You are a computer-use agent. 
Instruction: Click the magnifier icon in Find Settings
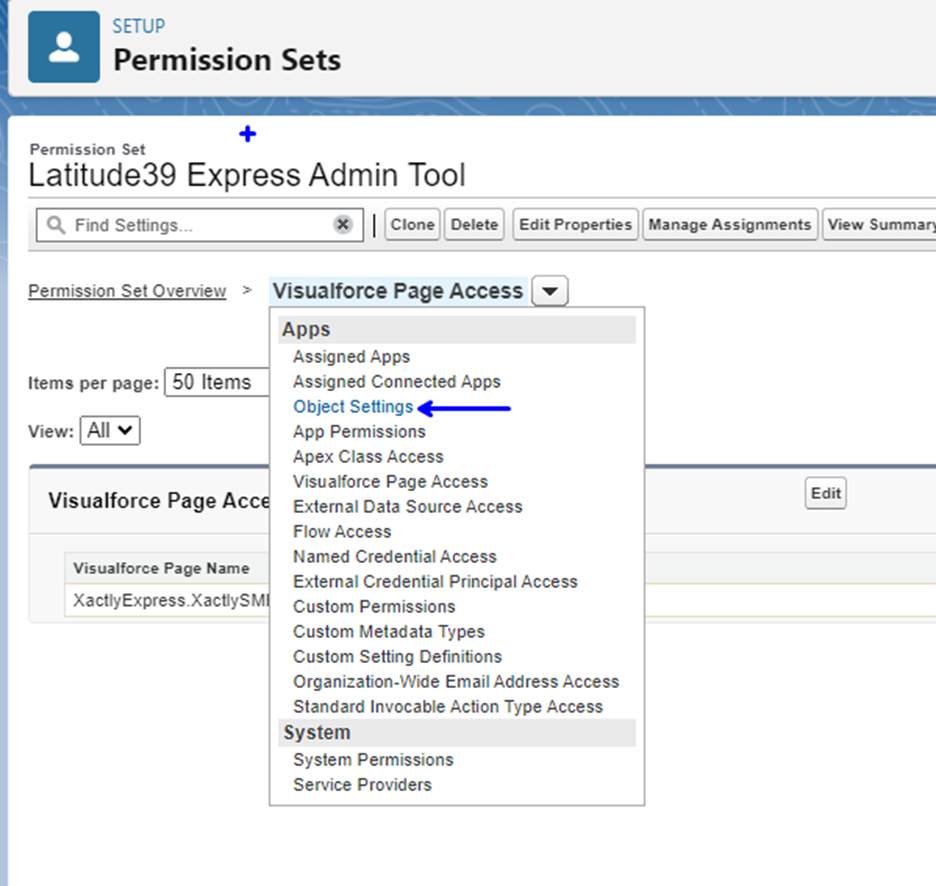[x=56, y=225]
